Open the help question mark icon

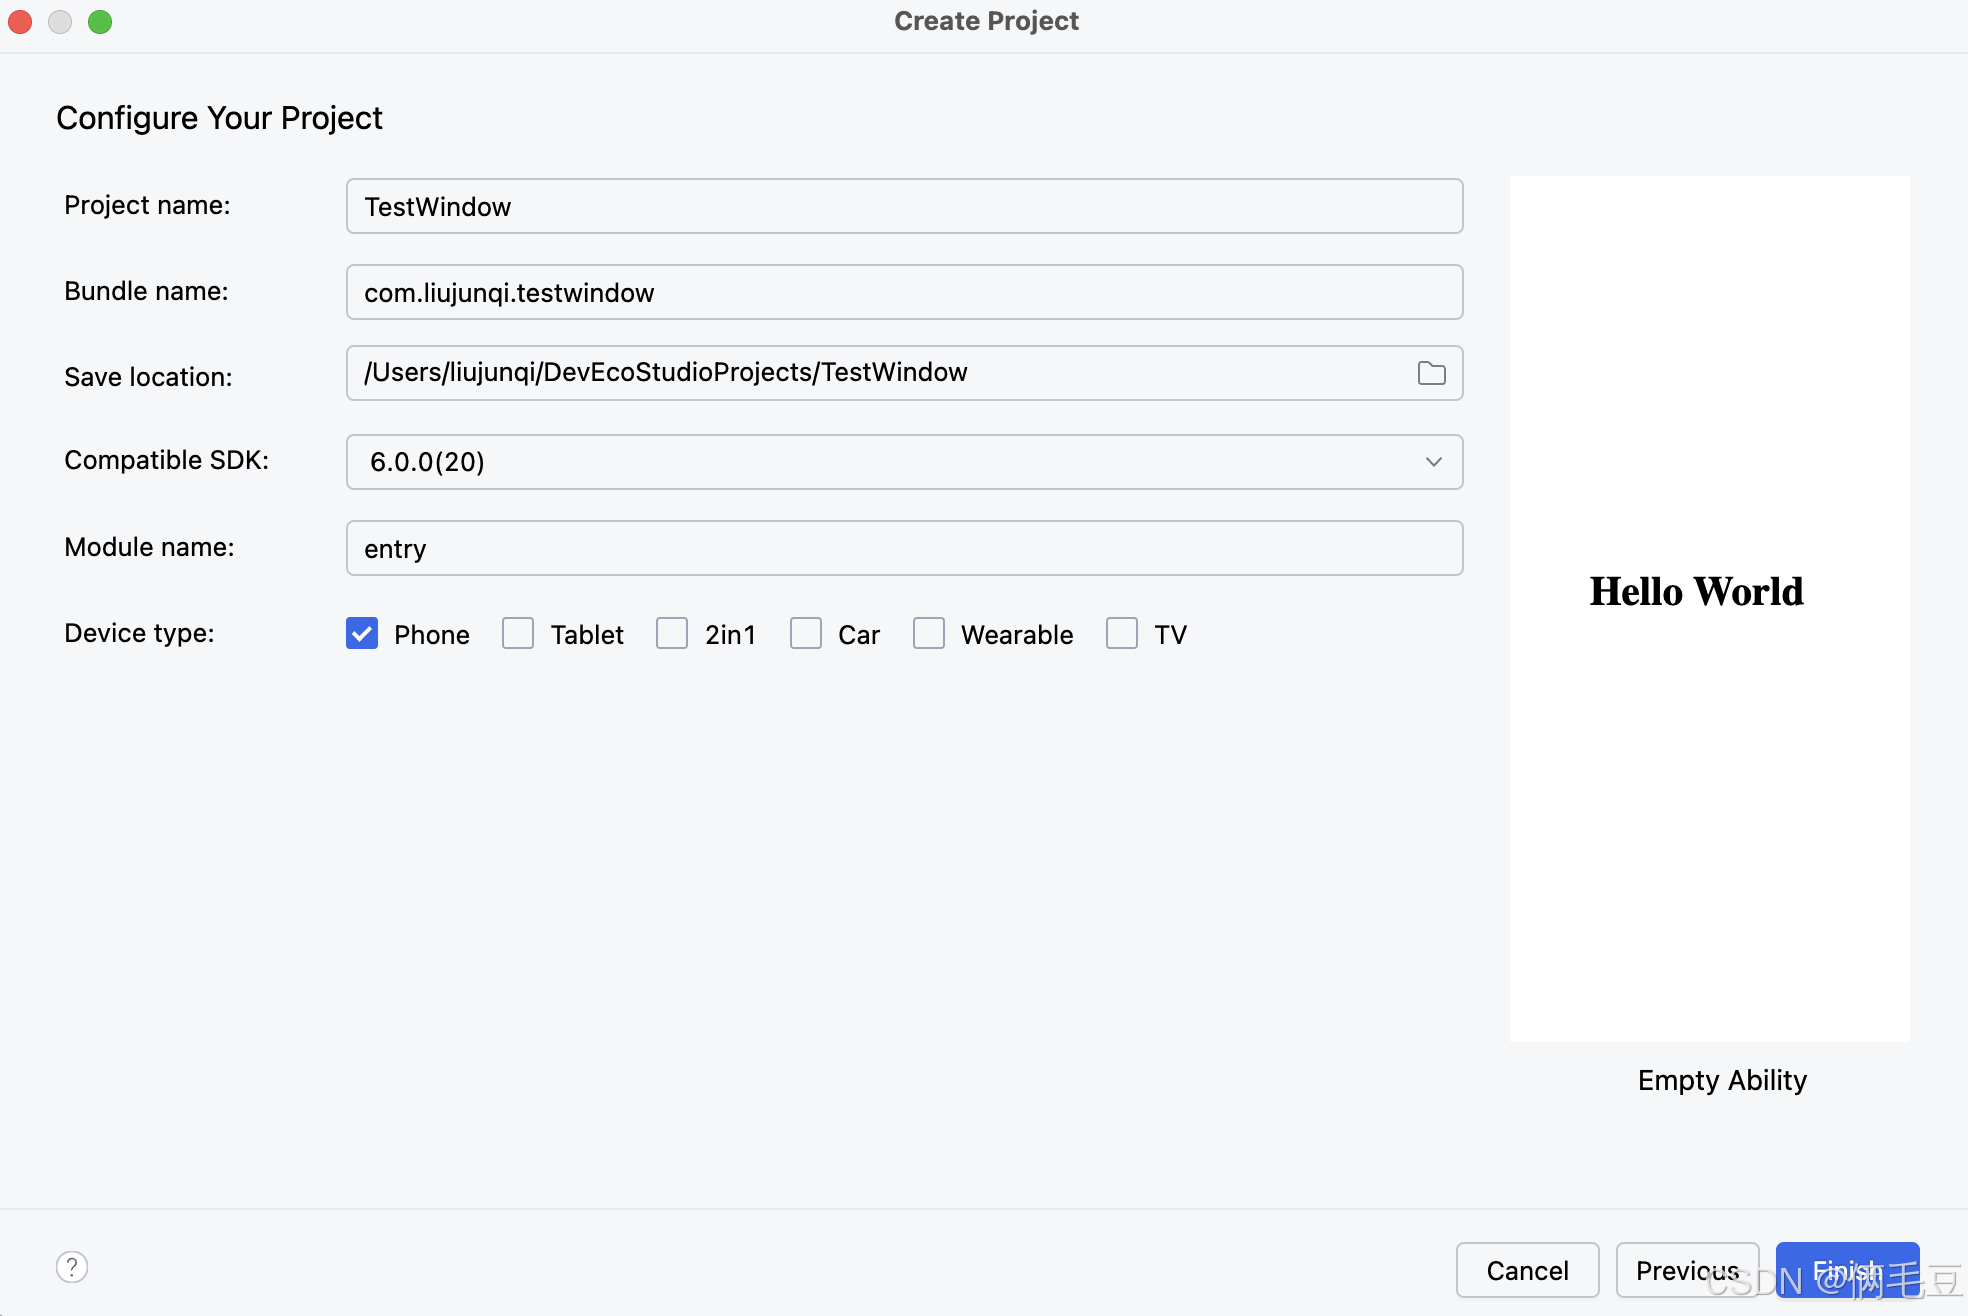tap(72, 1267)
